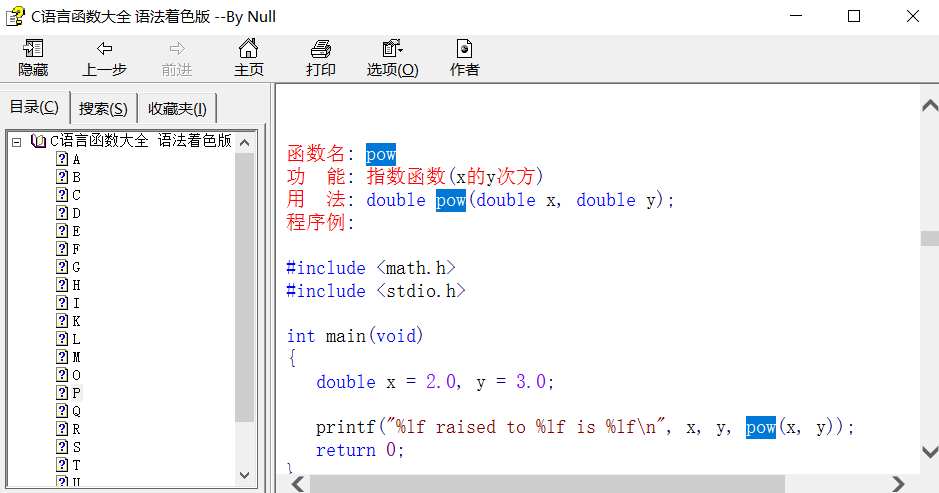This screenshot has height=493, width=939.
Task: Click the help page icon beside K
Action: (62, 320)
